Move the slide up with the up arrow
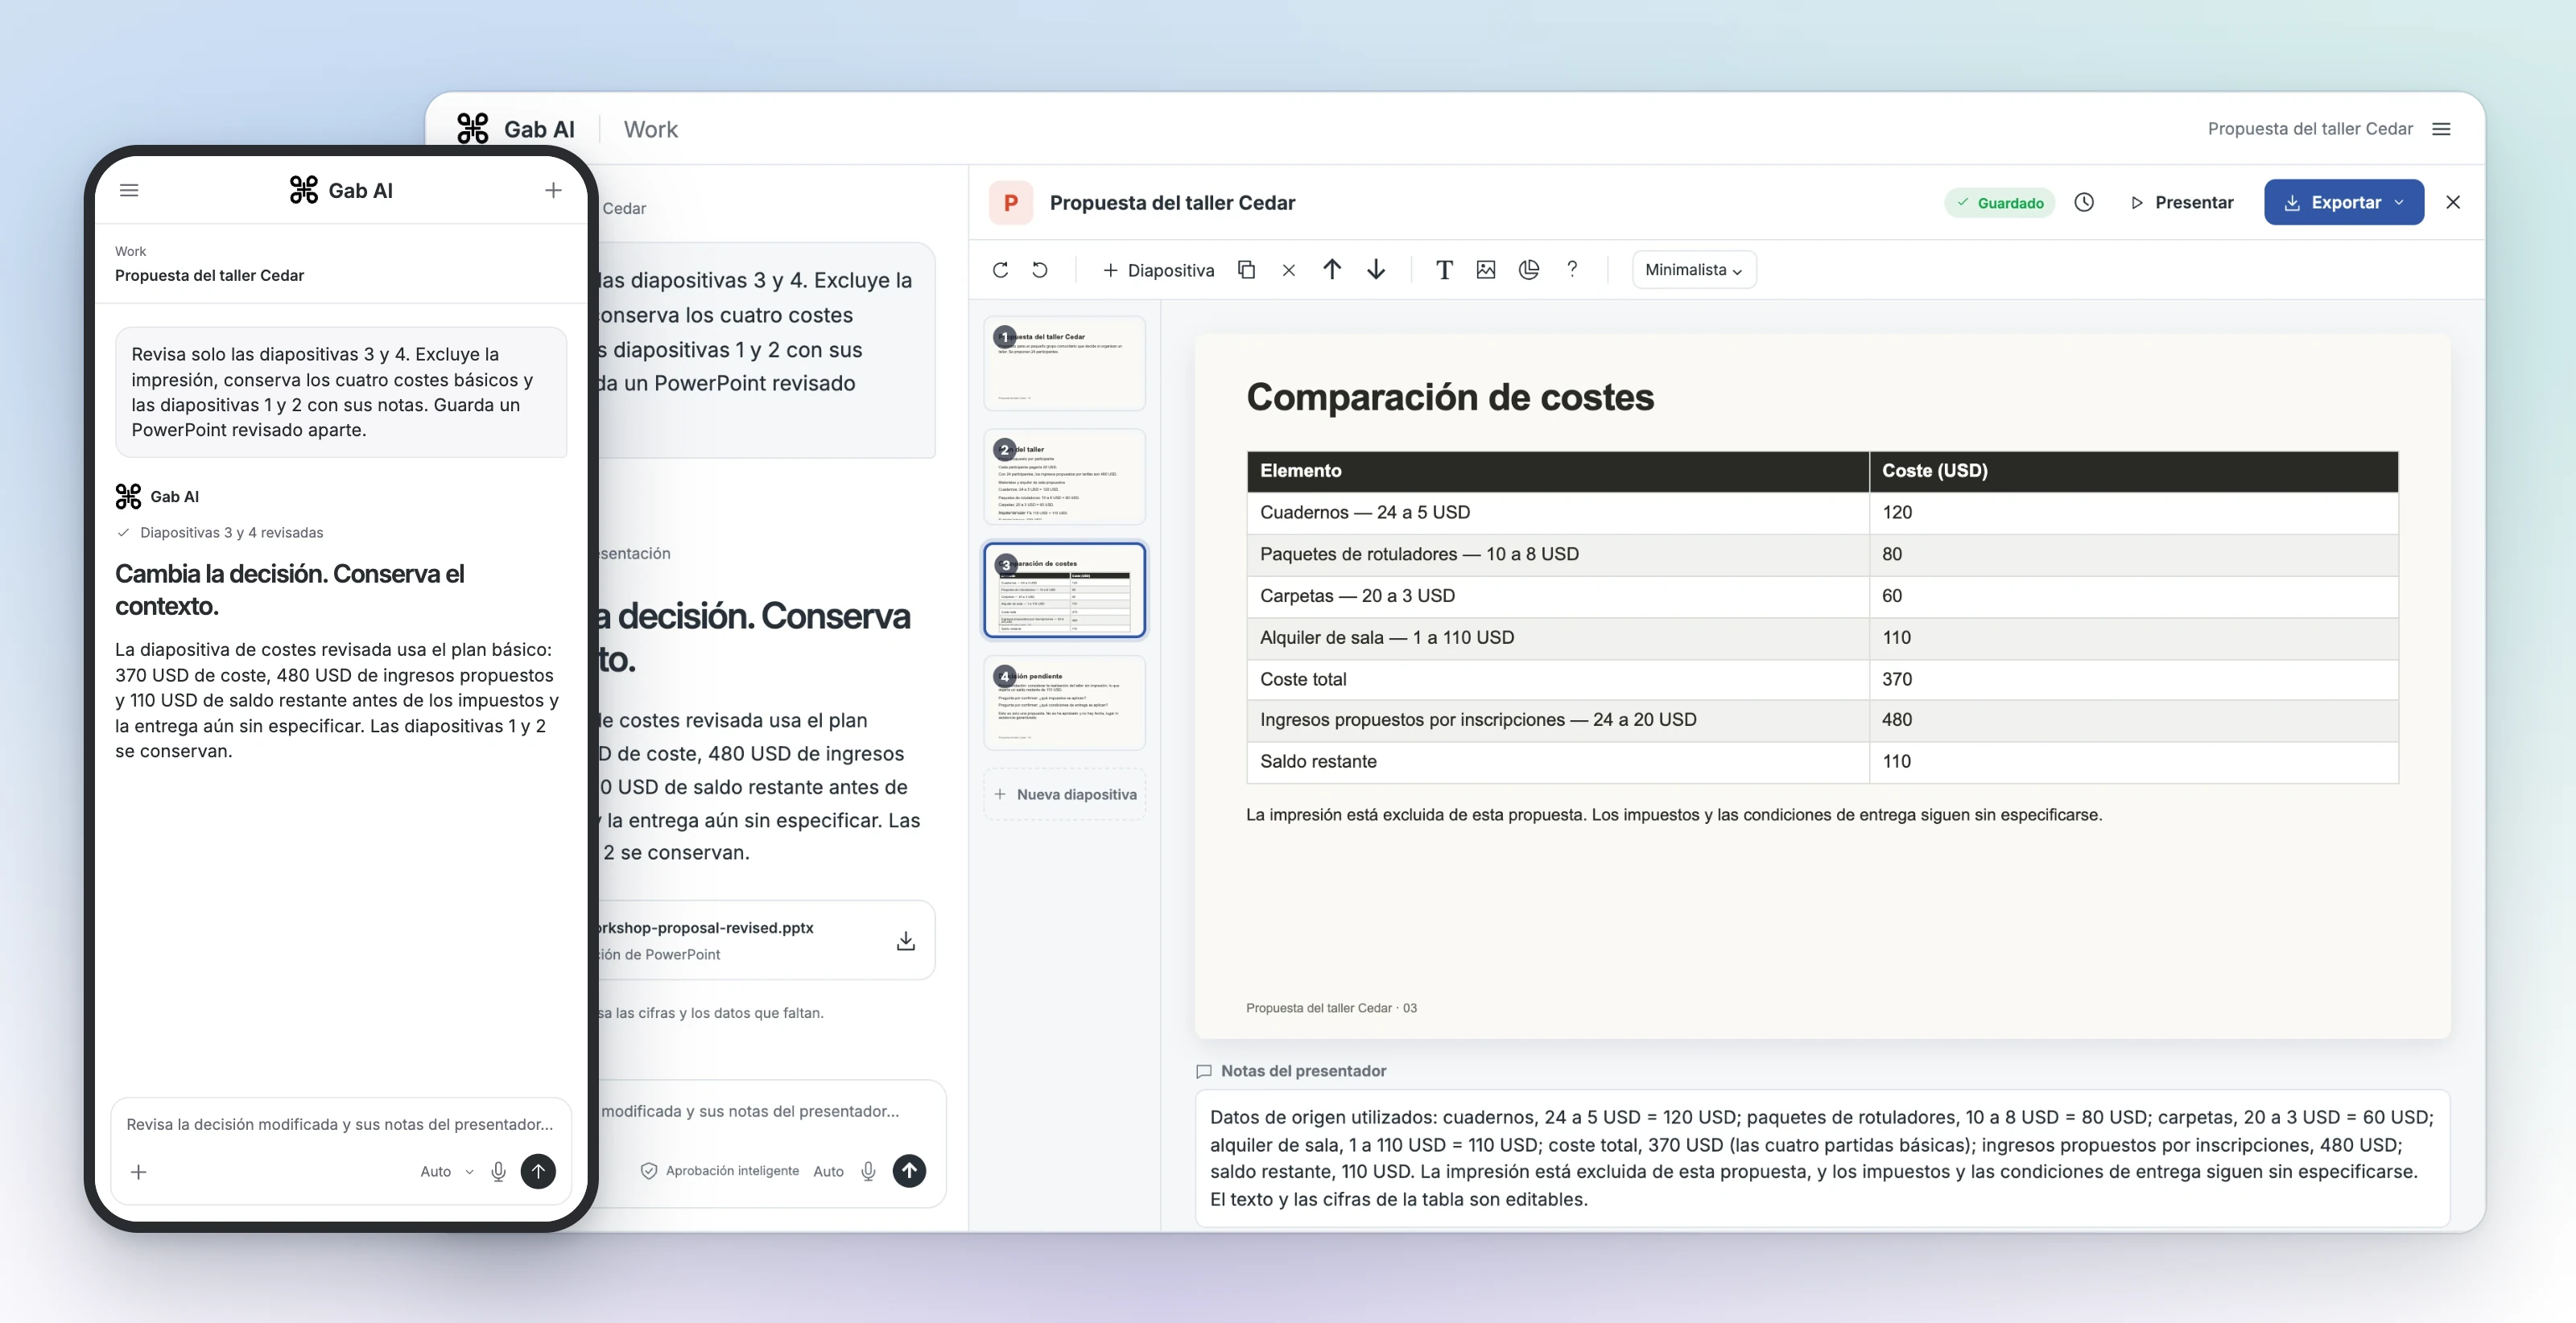 pyautogui.click(x=1332, y=270)
